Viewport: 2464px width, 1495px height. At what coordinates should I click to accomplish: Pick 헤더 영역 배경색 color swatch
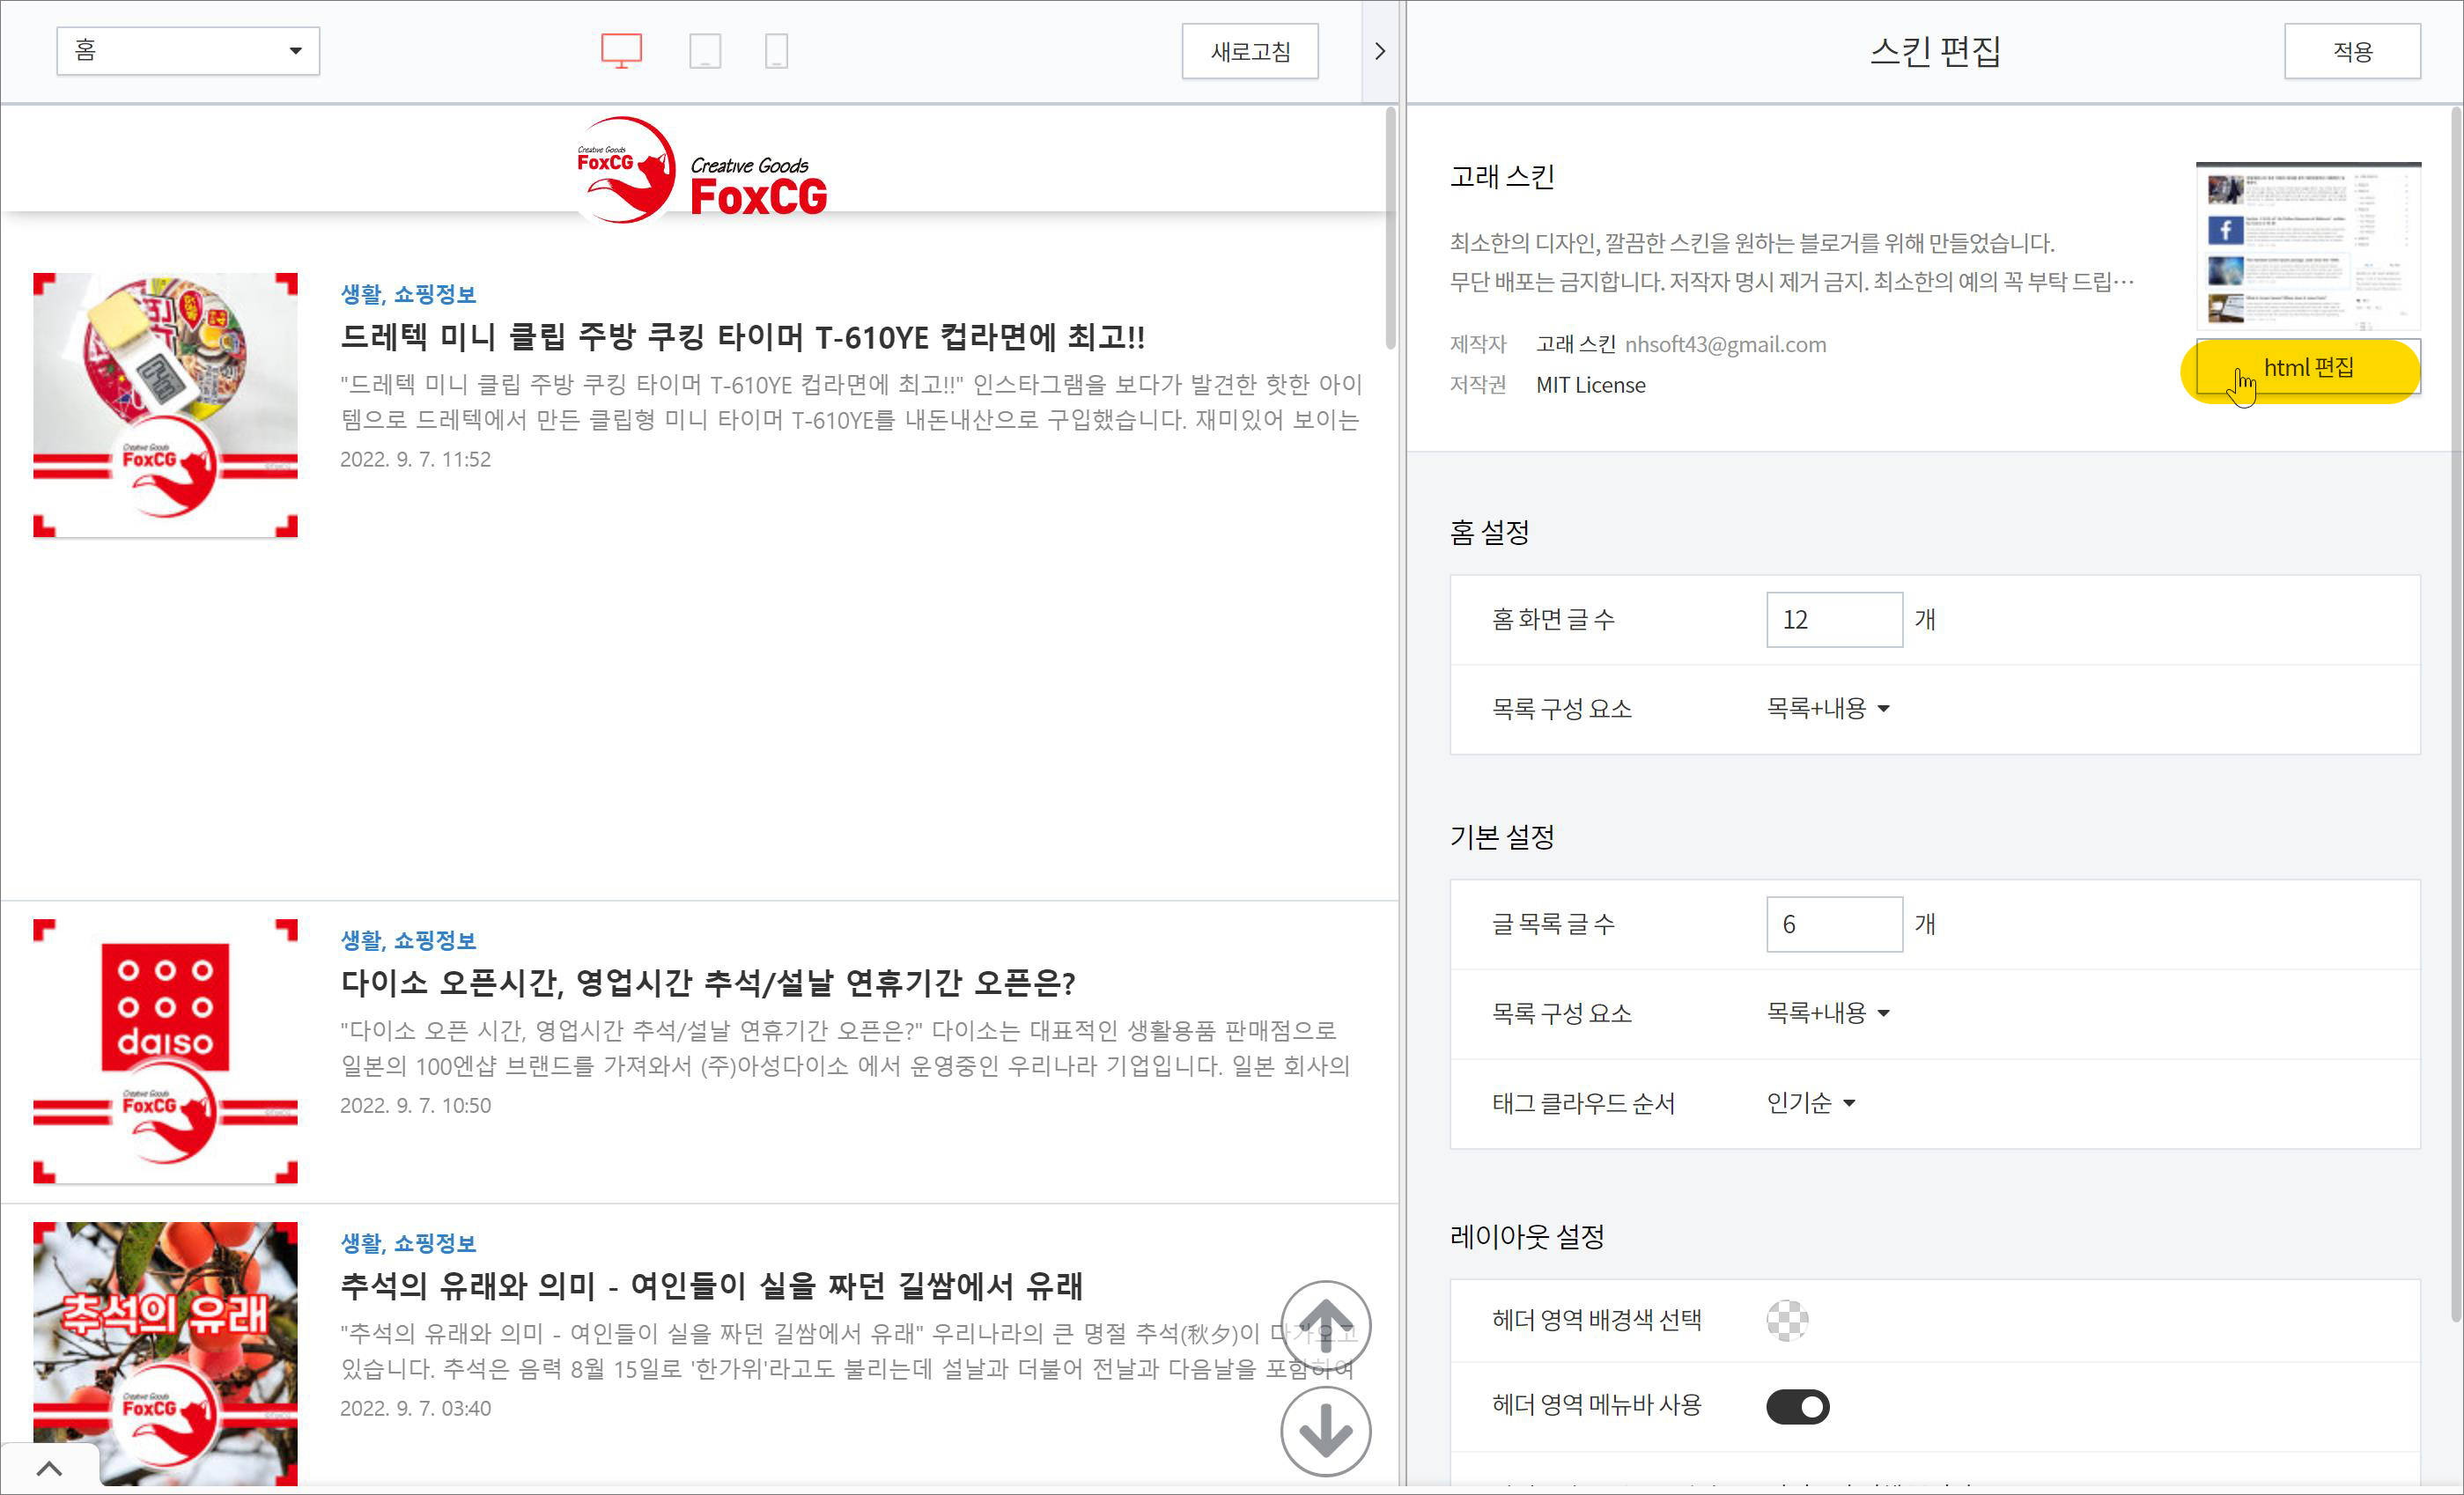(x=1787, y=1320)
